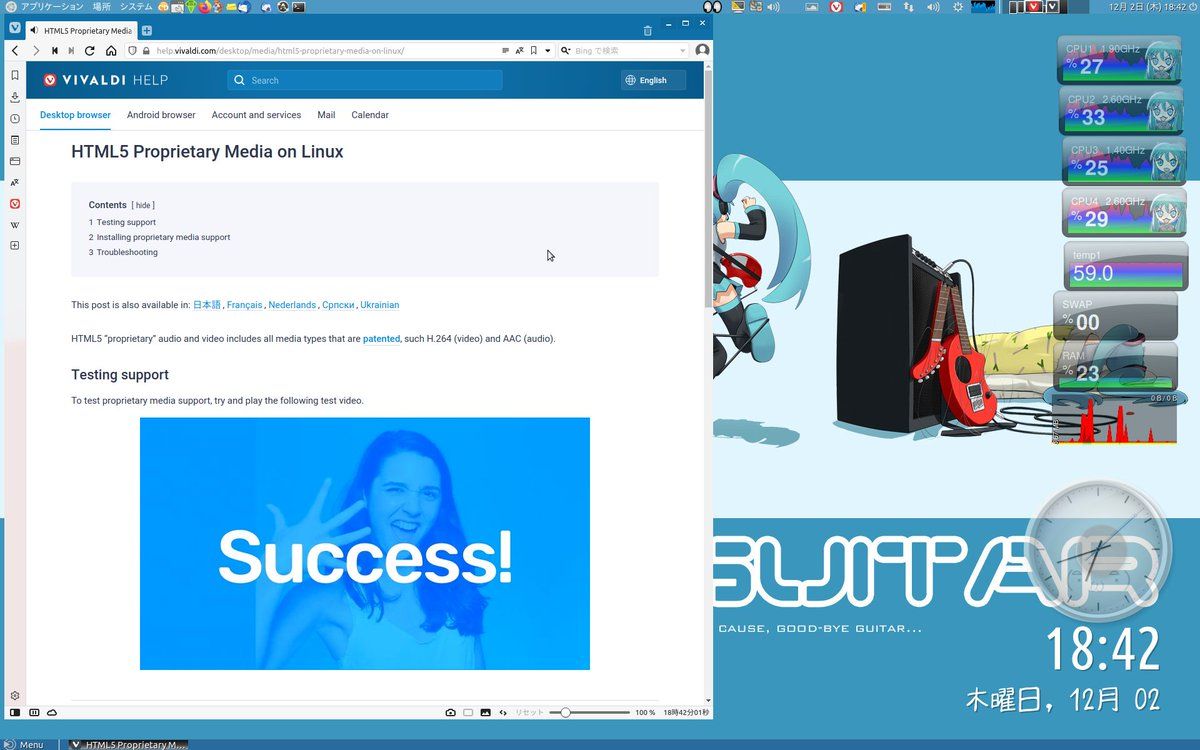
Task: Open the address bar history dropdown arrow
Action: [546, 51]
